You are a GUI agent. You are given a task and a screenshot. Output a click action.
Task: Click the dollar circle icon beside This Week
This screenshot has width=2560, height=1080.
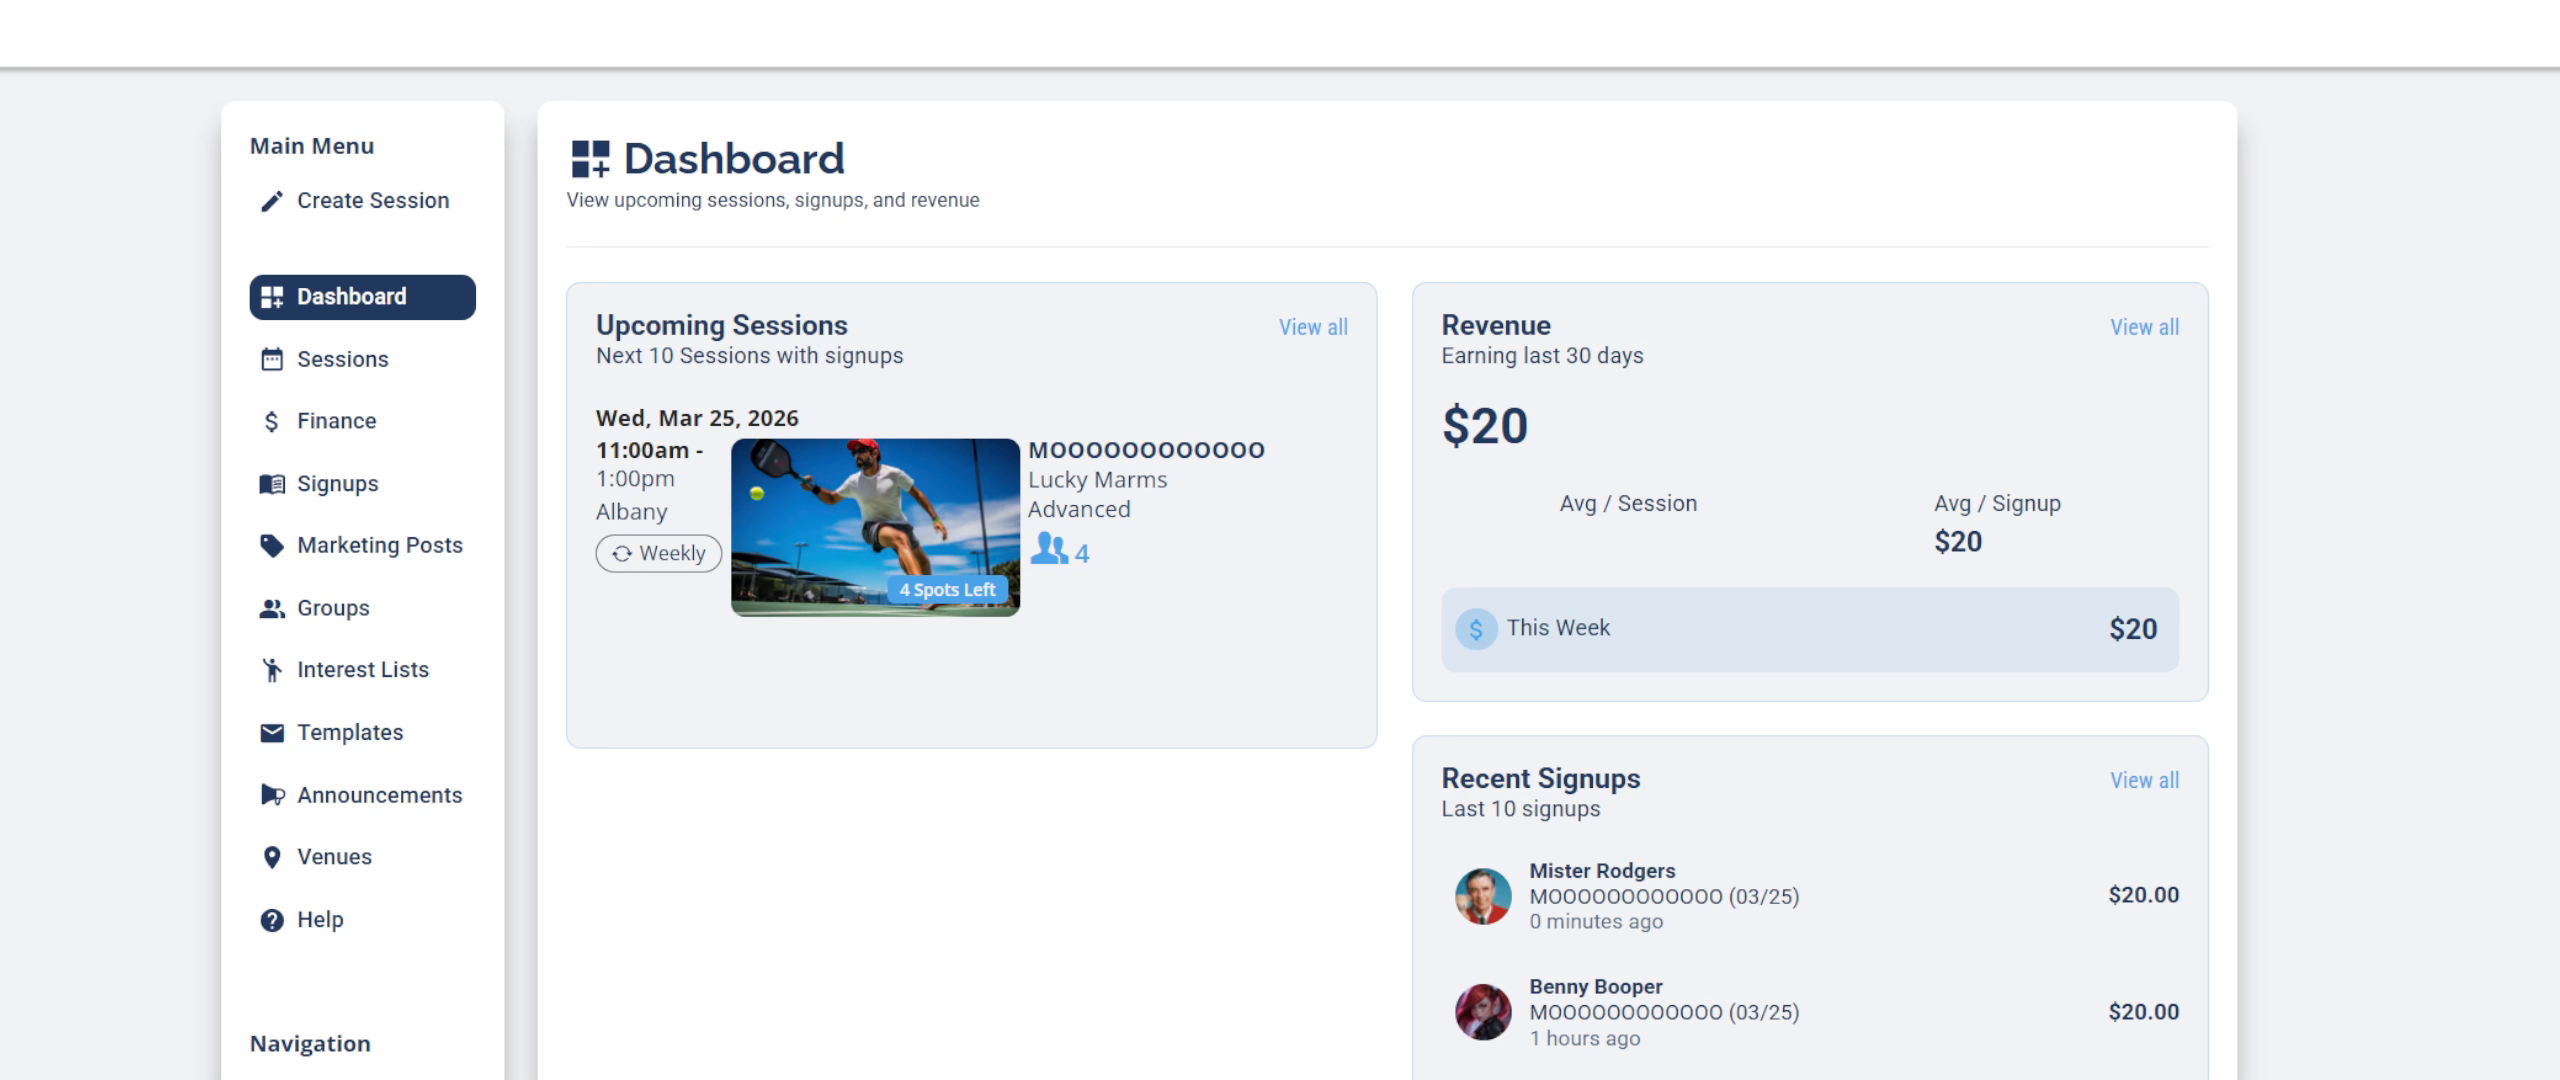1476,629
